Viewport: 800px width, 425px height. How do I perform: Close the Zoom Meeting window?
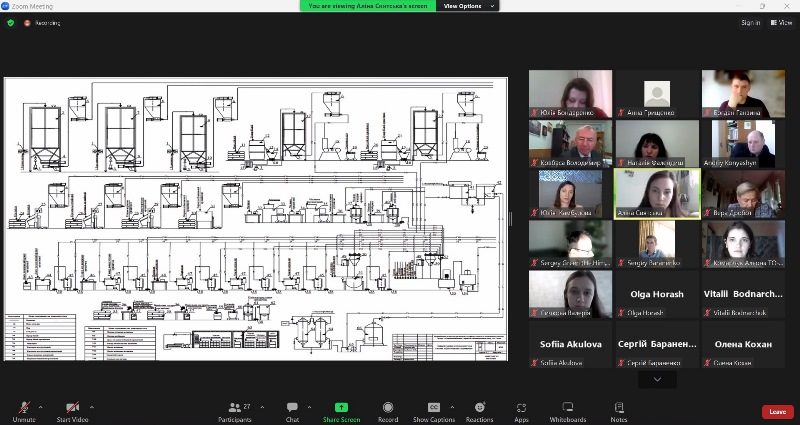tap(787, 6)
